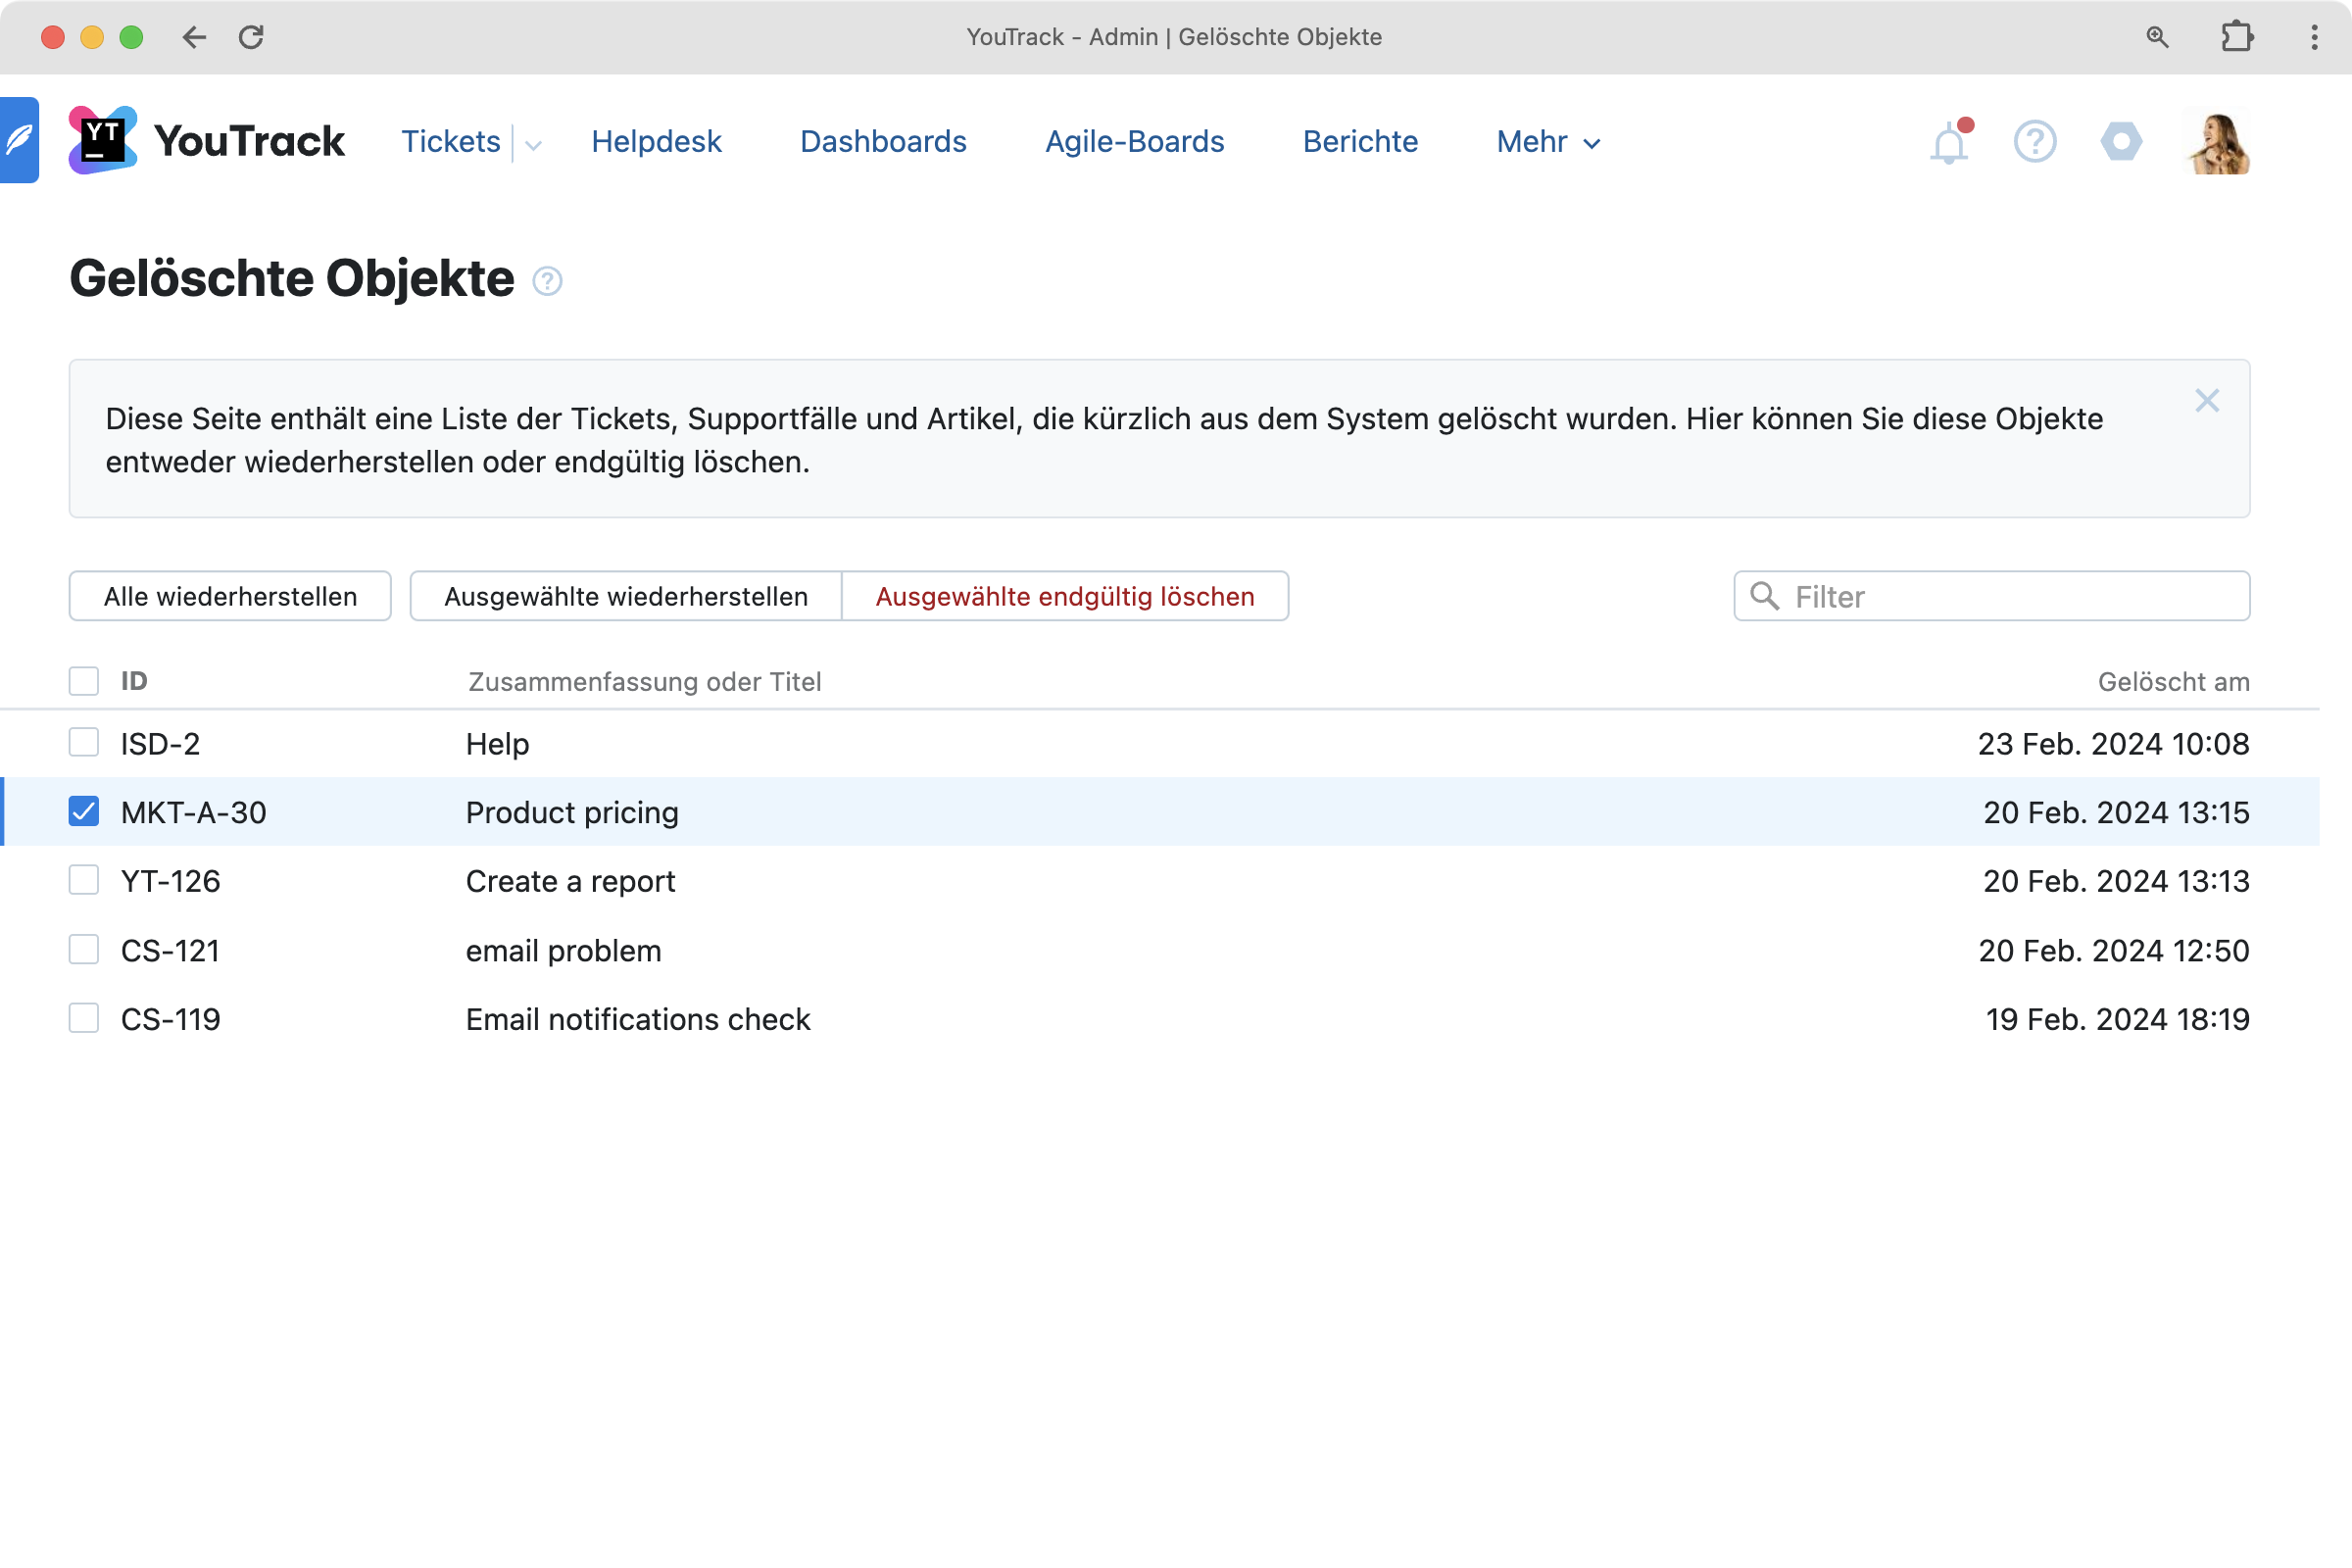Uncheck the MKT-A-30 row checkbox

coord(84,812)
